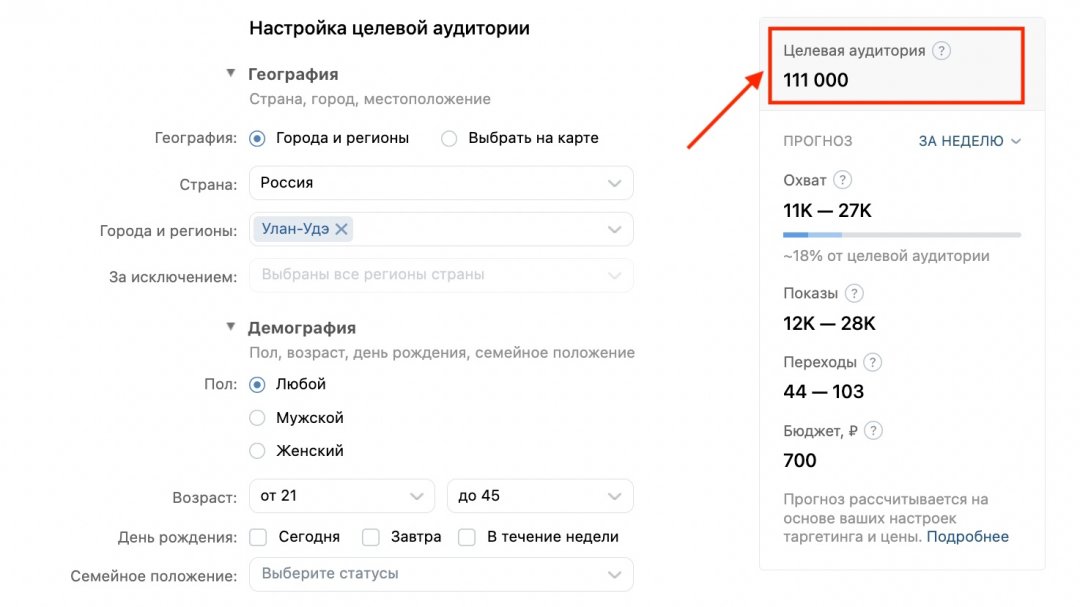Collapse the Демография section triangle
Screen dimensions: 1080x607
point(231,327)
